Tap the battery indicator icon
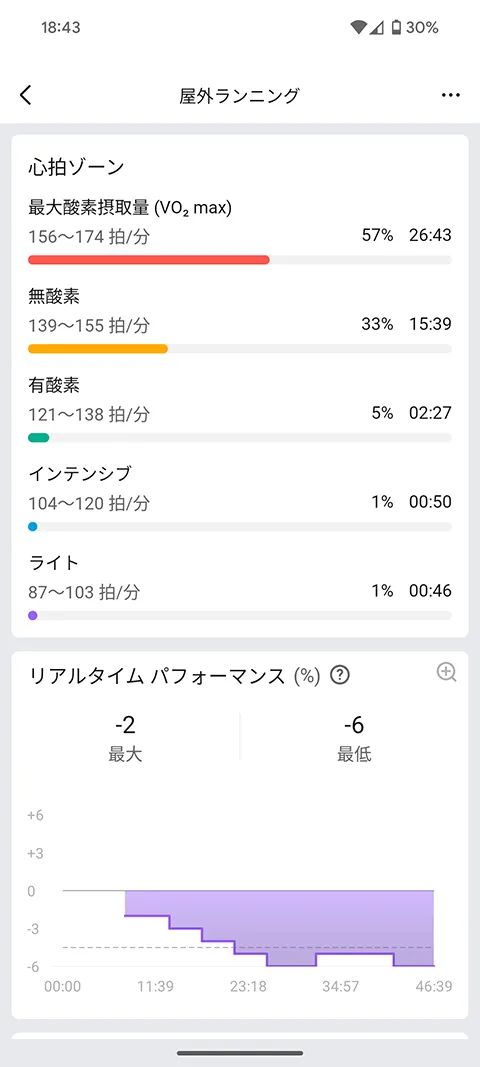 [396, 28]
